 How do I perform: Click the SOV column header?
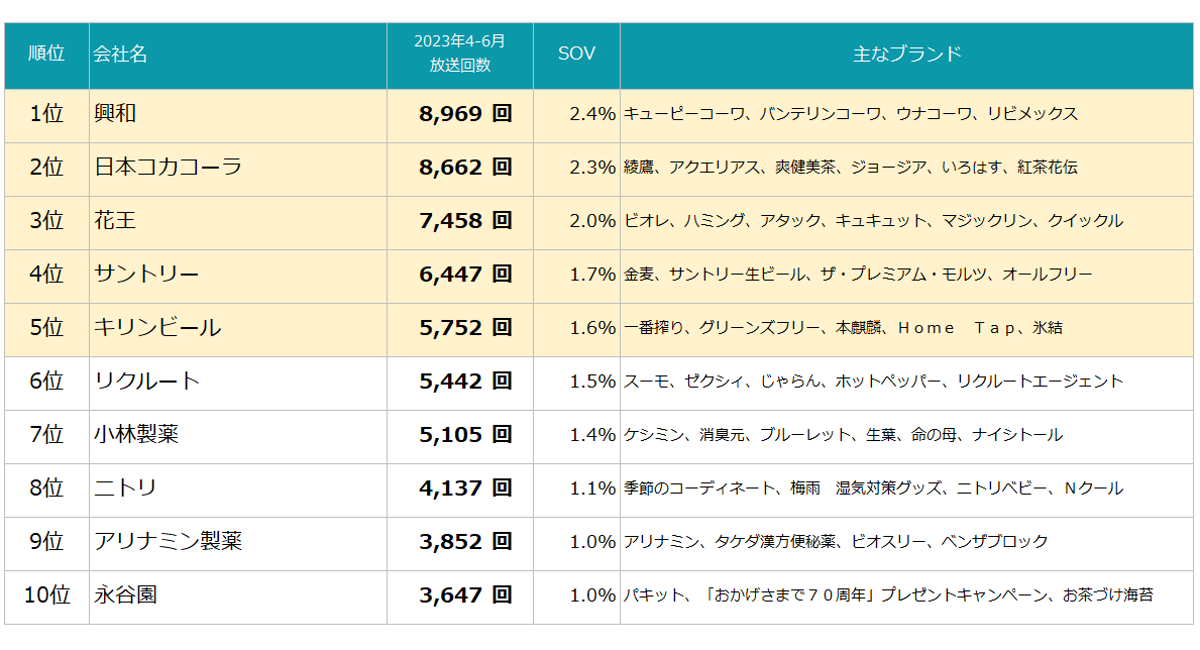(x=576, y=54)
